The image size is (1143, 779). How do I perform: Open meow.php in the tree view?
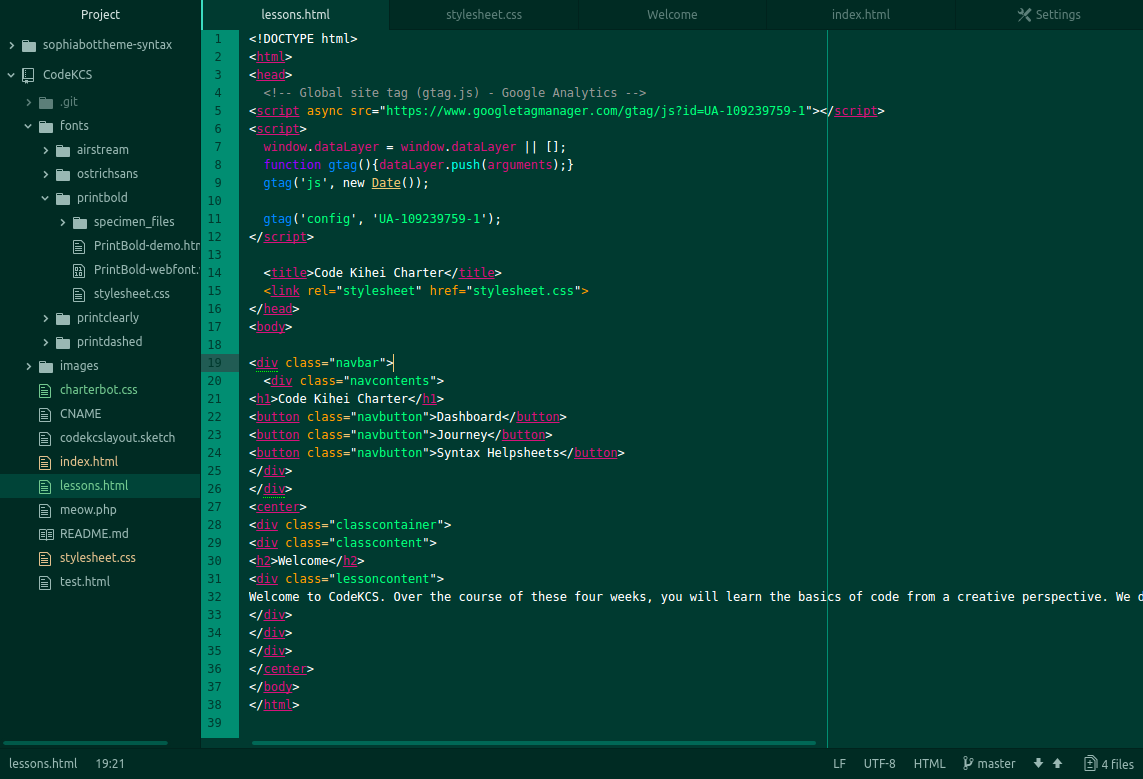88,510
